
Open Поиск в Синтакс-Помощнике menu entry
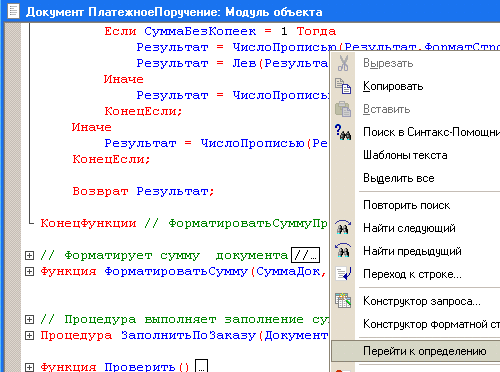tap(431, 132)
